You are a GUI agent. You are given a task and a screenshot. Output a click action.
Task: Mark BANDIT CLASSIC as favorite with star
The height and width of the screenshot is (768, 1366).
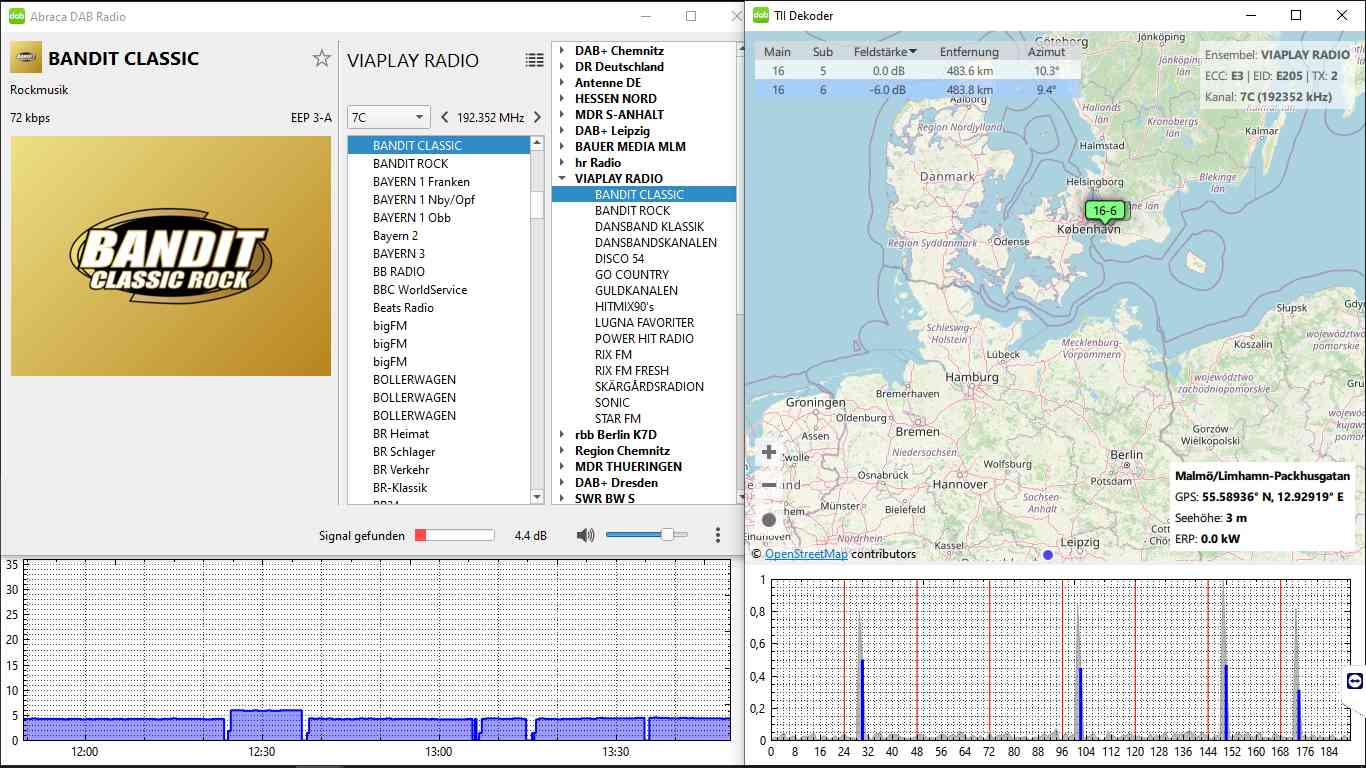(321, 59)
